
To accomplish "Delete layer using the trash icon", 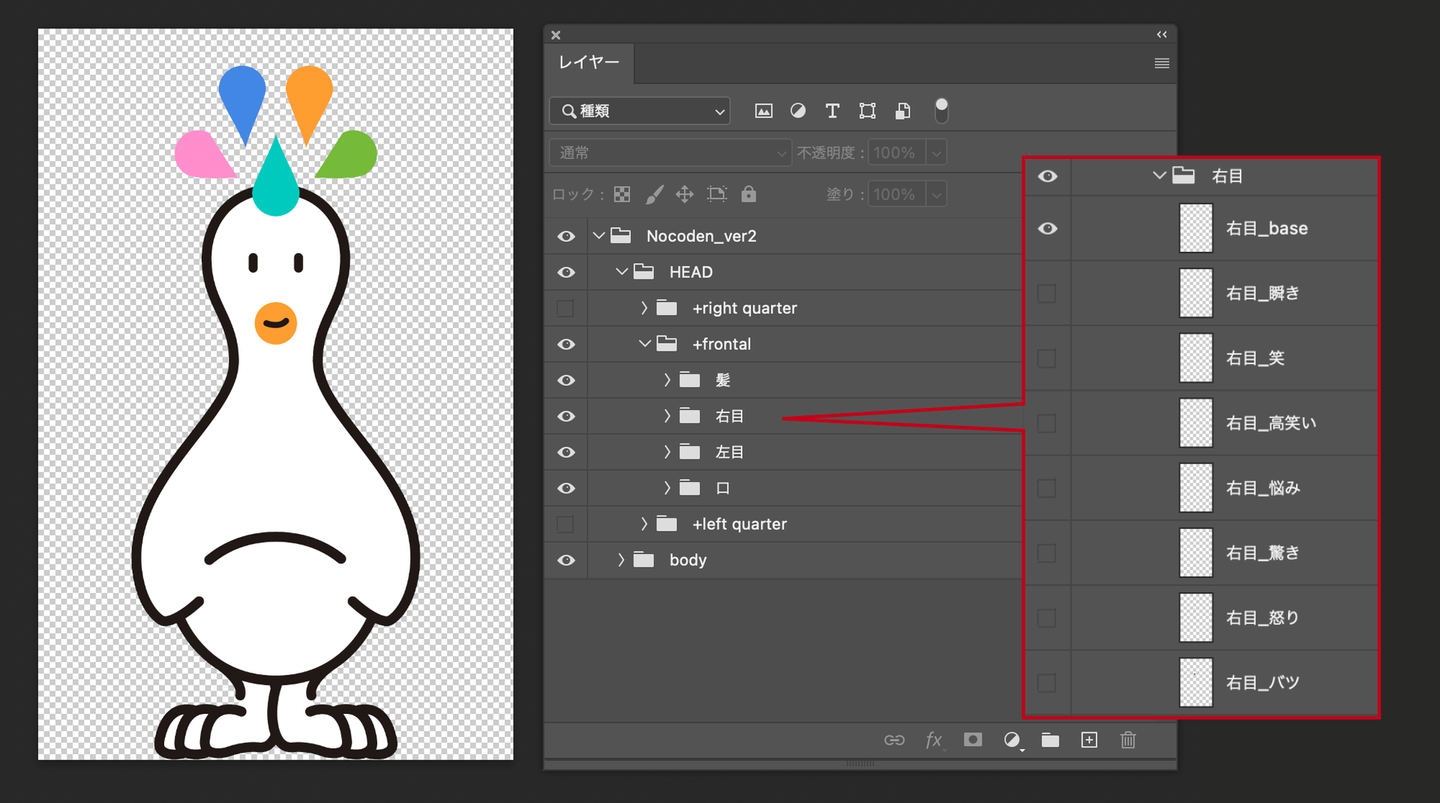I will (1128, 740).
